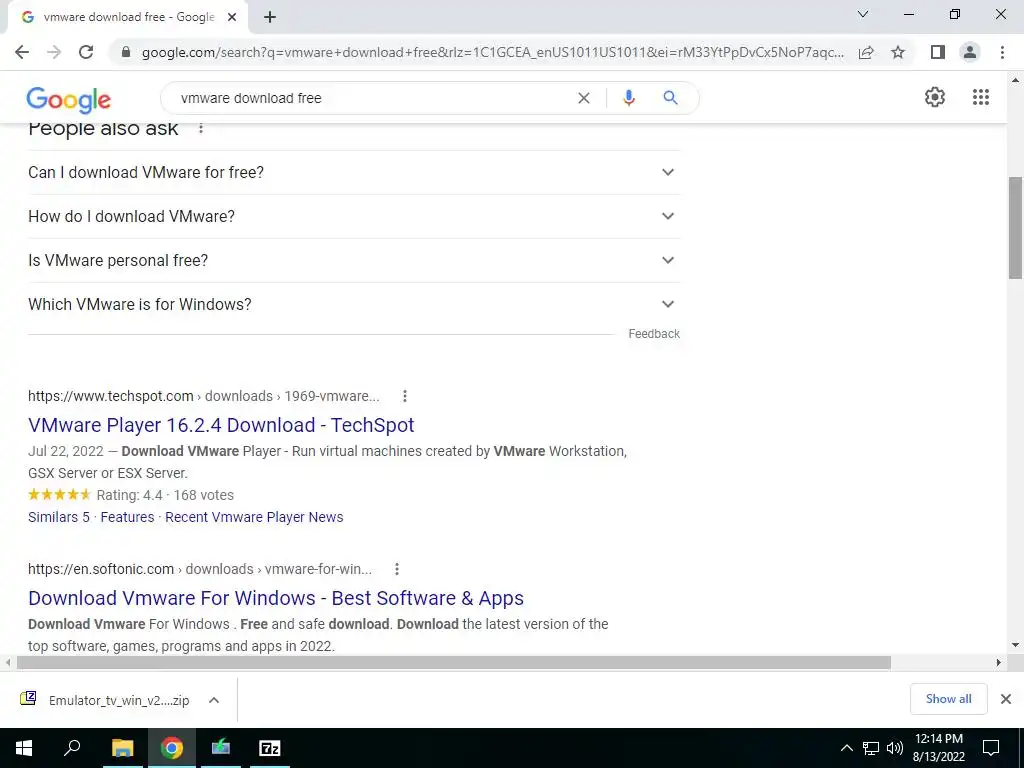Open Windows notification center

coord(991,748)
